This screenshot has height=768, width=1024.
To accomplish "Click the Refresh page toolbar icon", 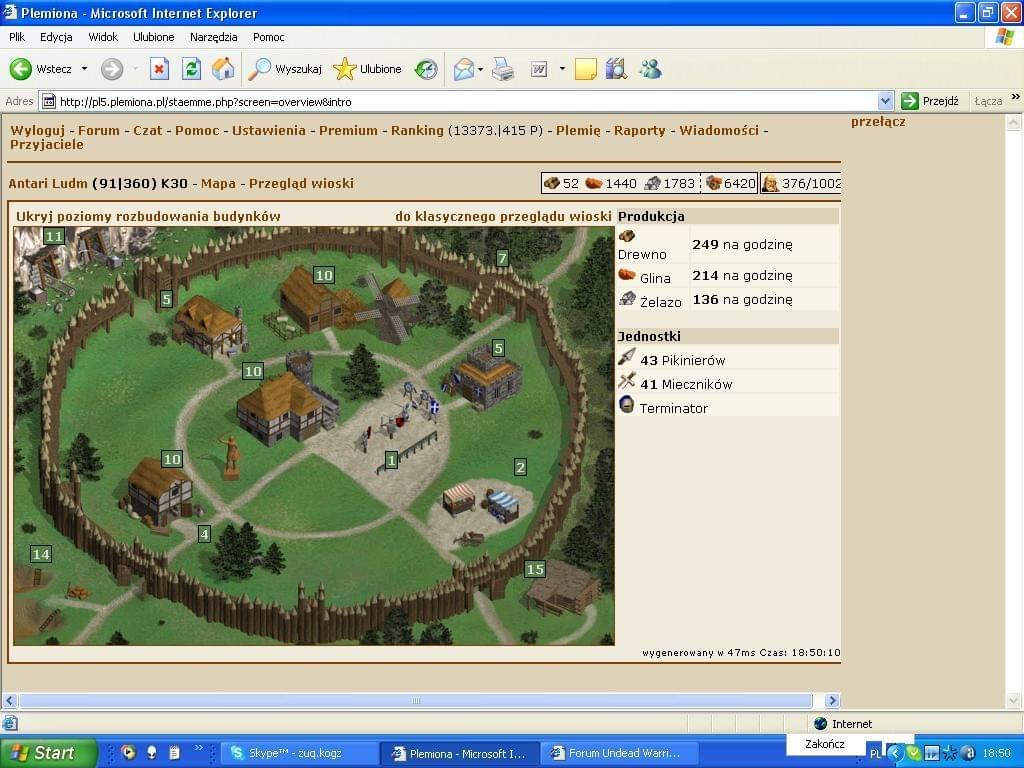I will pos(191,69).
